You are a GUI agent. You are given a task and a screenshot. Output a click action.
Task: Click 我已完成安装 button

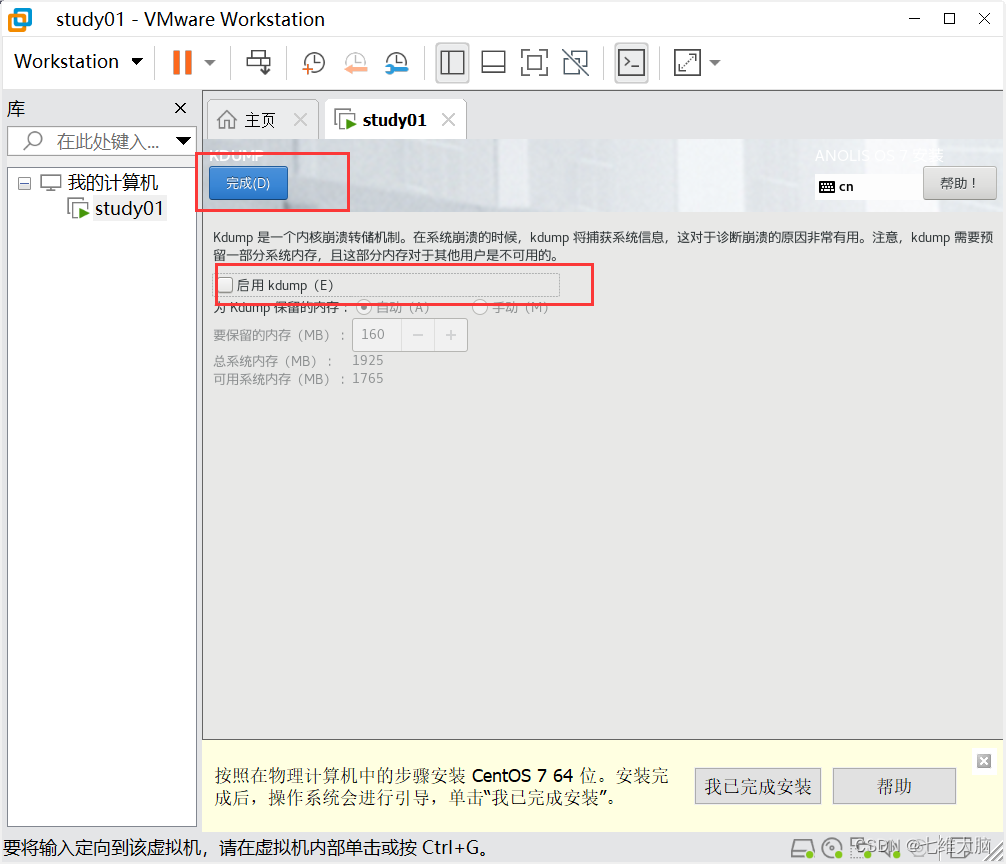[758, 786]
